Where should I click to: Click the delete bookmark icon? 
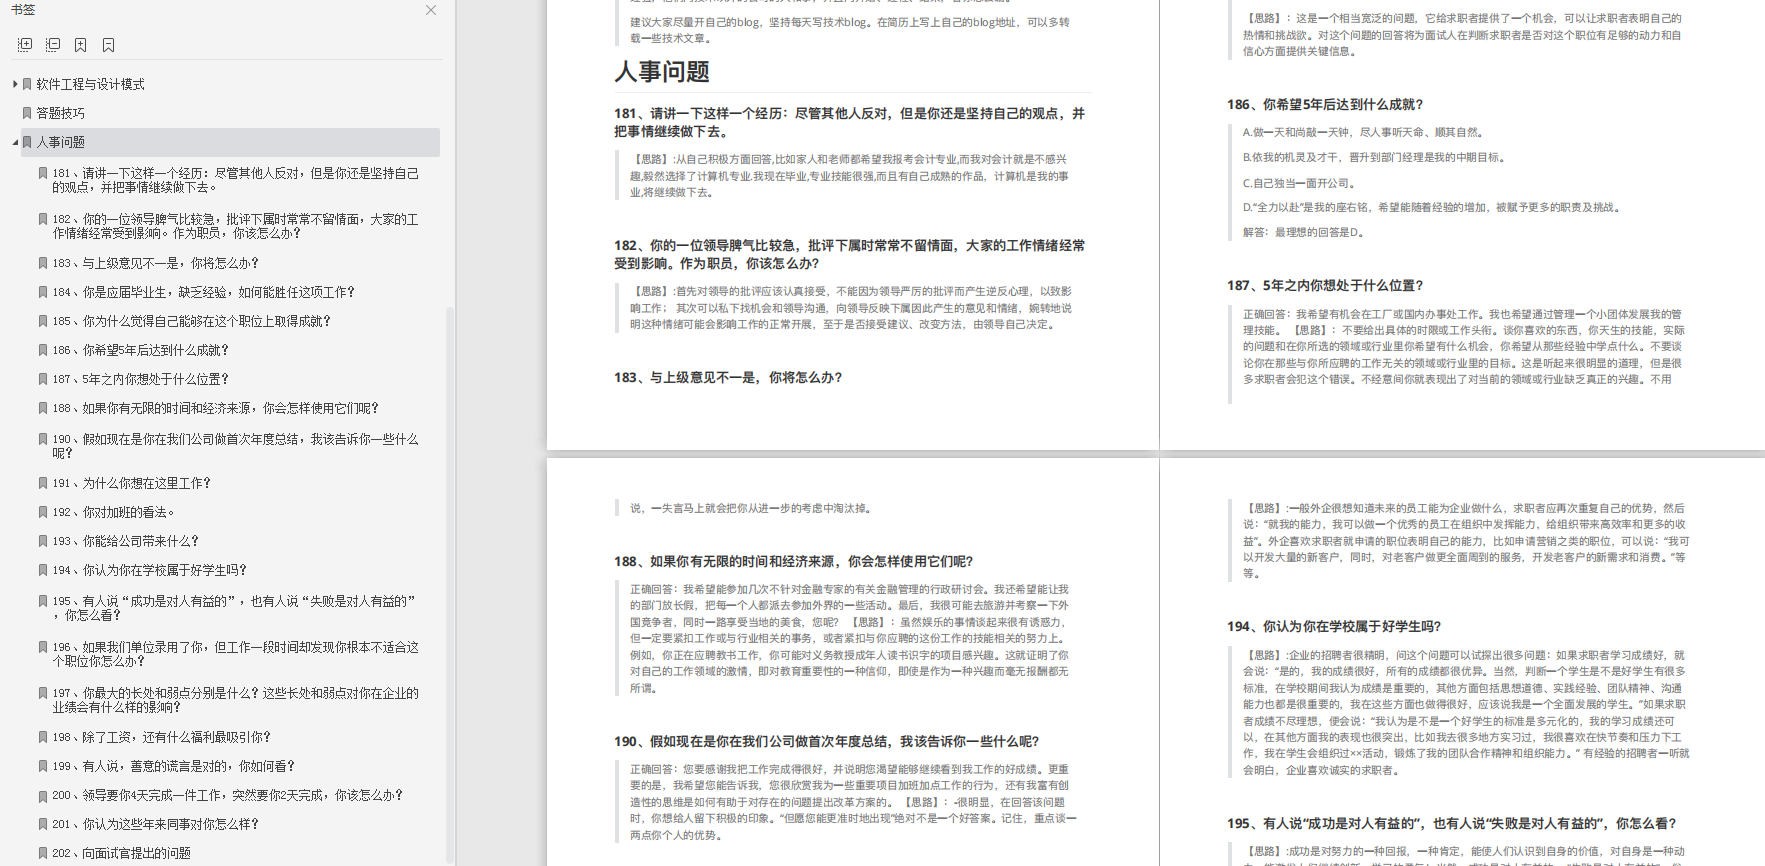pos(108,45)
